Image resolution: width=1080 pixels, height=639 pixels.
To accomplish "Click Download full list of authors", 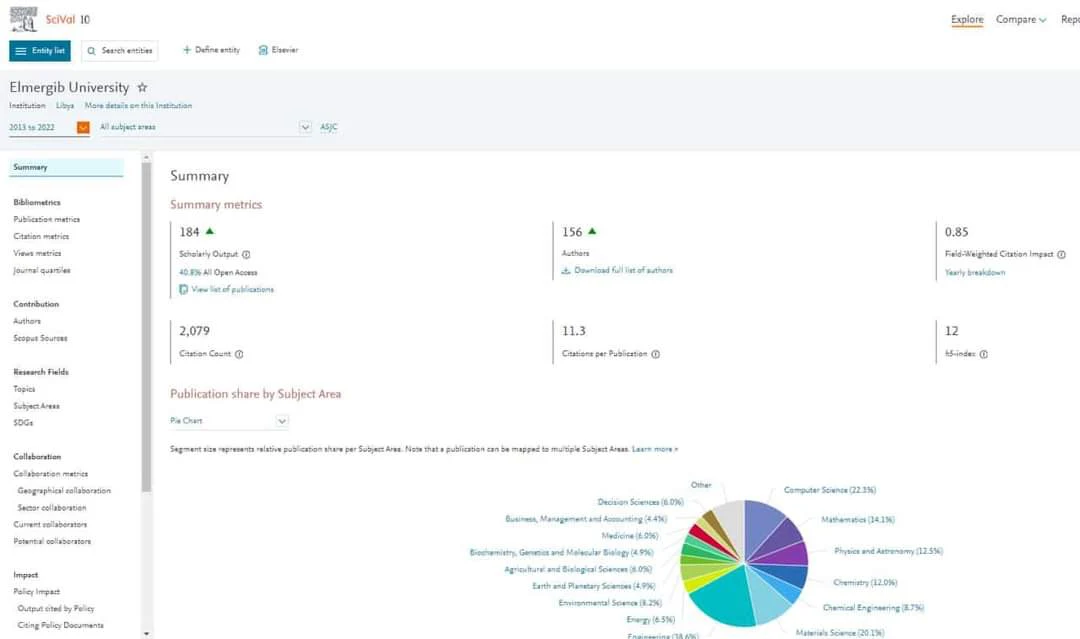I will 623,271.
